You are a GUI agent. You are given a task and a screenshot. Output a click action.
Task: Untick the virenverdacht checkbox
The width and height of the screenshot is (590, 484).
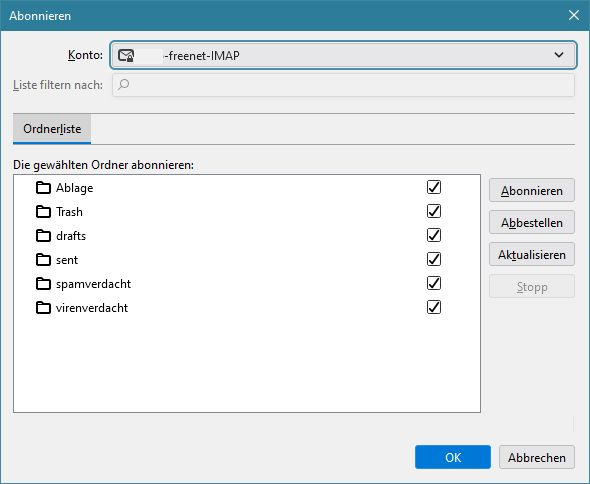[434, 307]
